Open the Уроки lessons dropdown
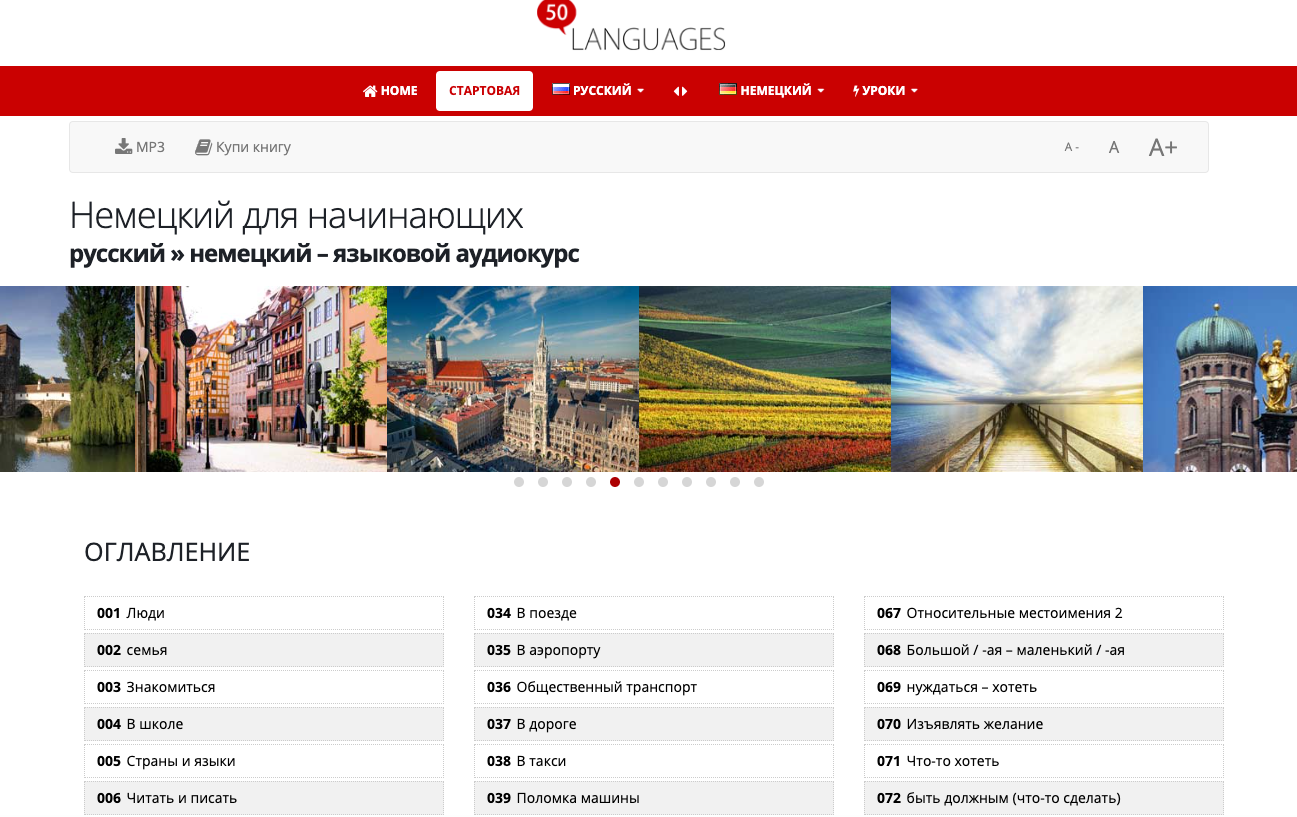This screenshot has height=817, width=1297. pos(885,91)
